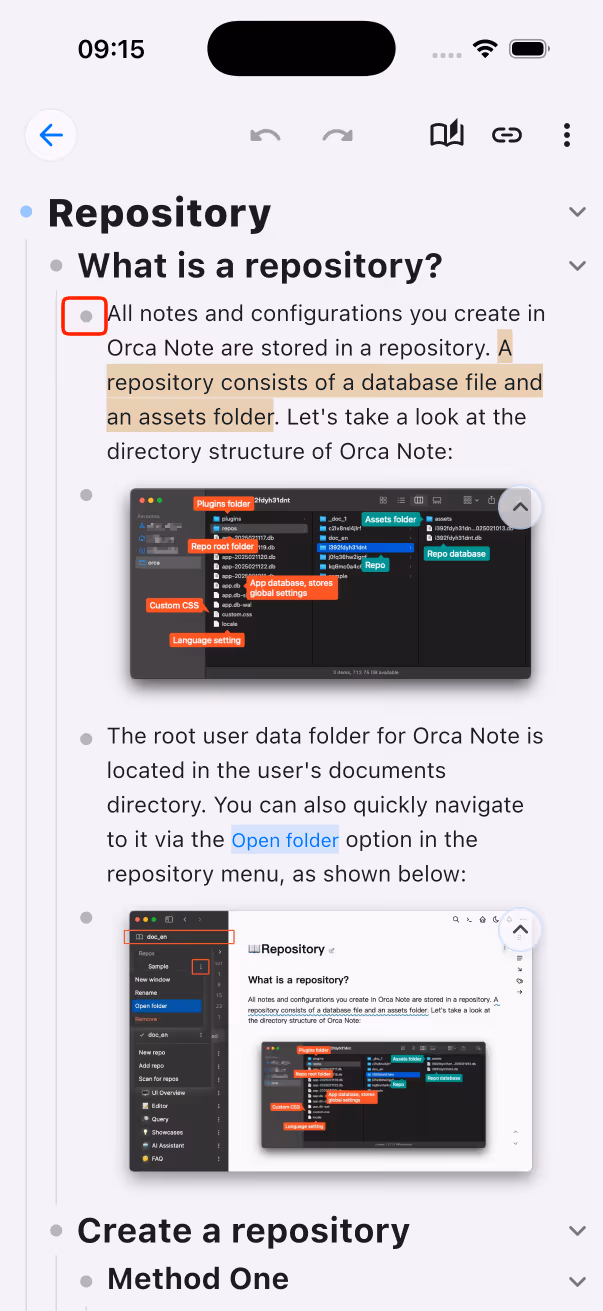Tap the undo arrow icon
The height and width of the screenshot is (1311, 603).
tap(265, 135)
